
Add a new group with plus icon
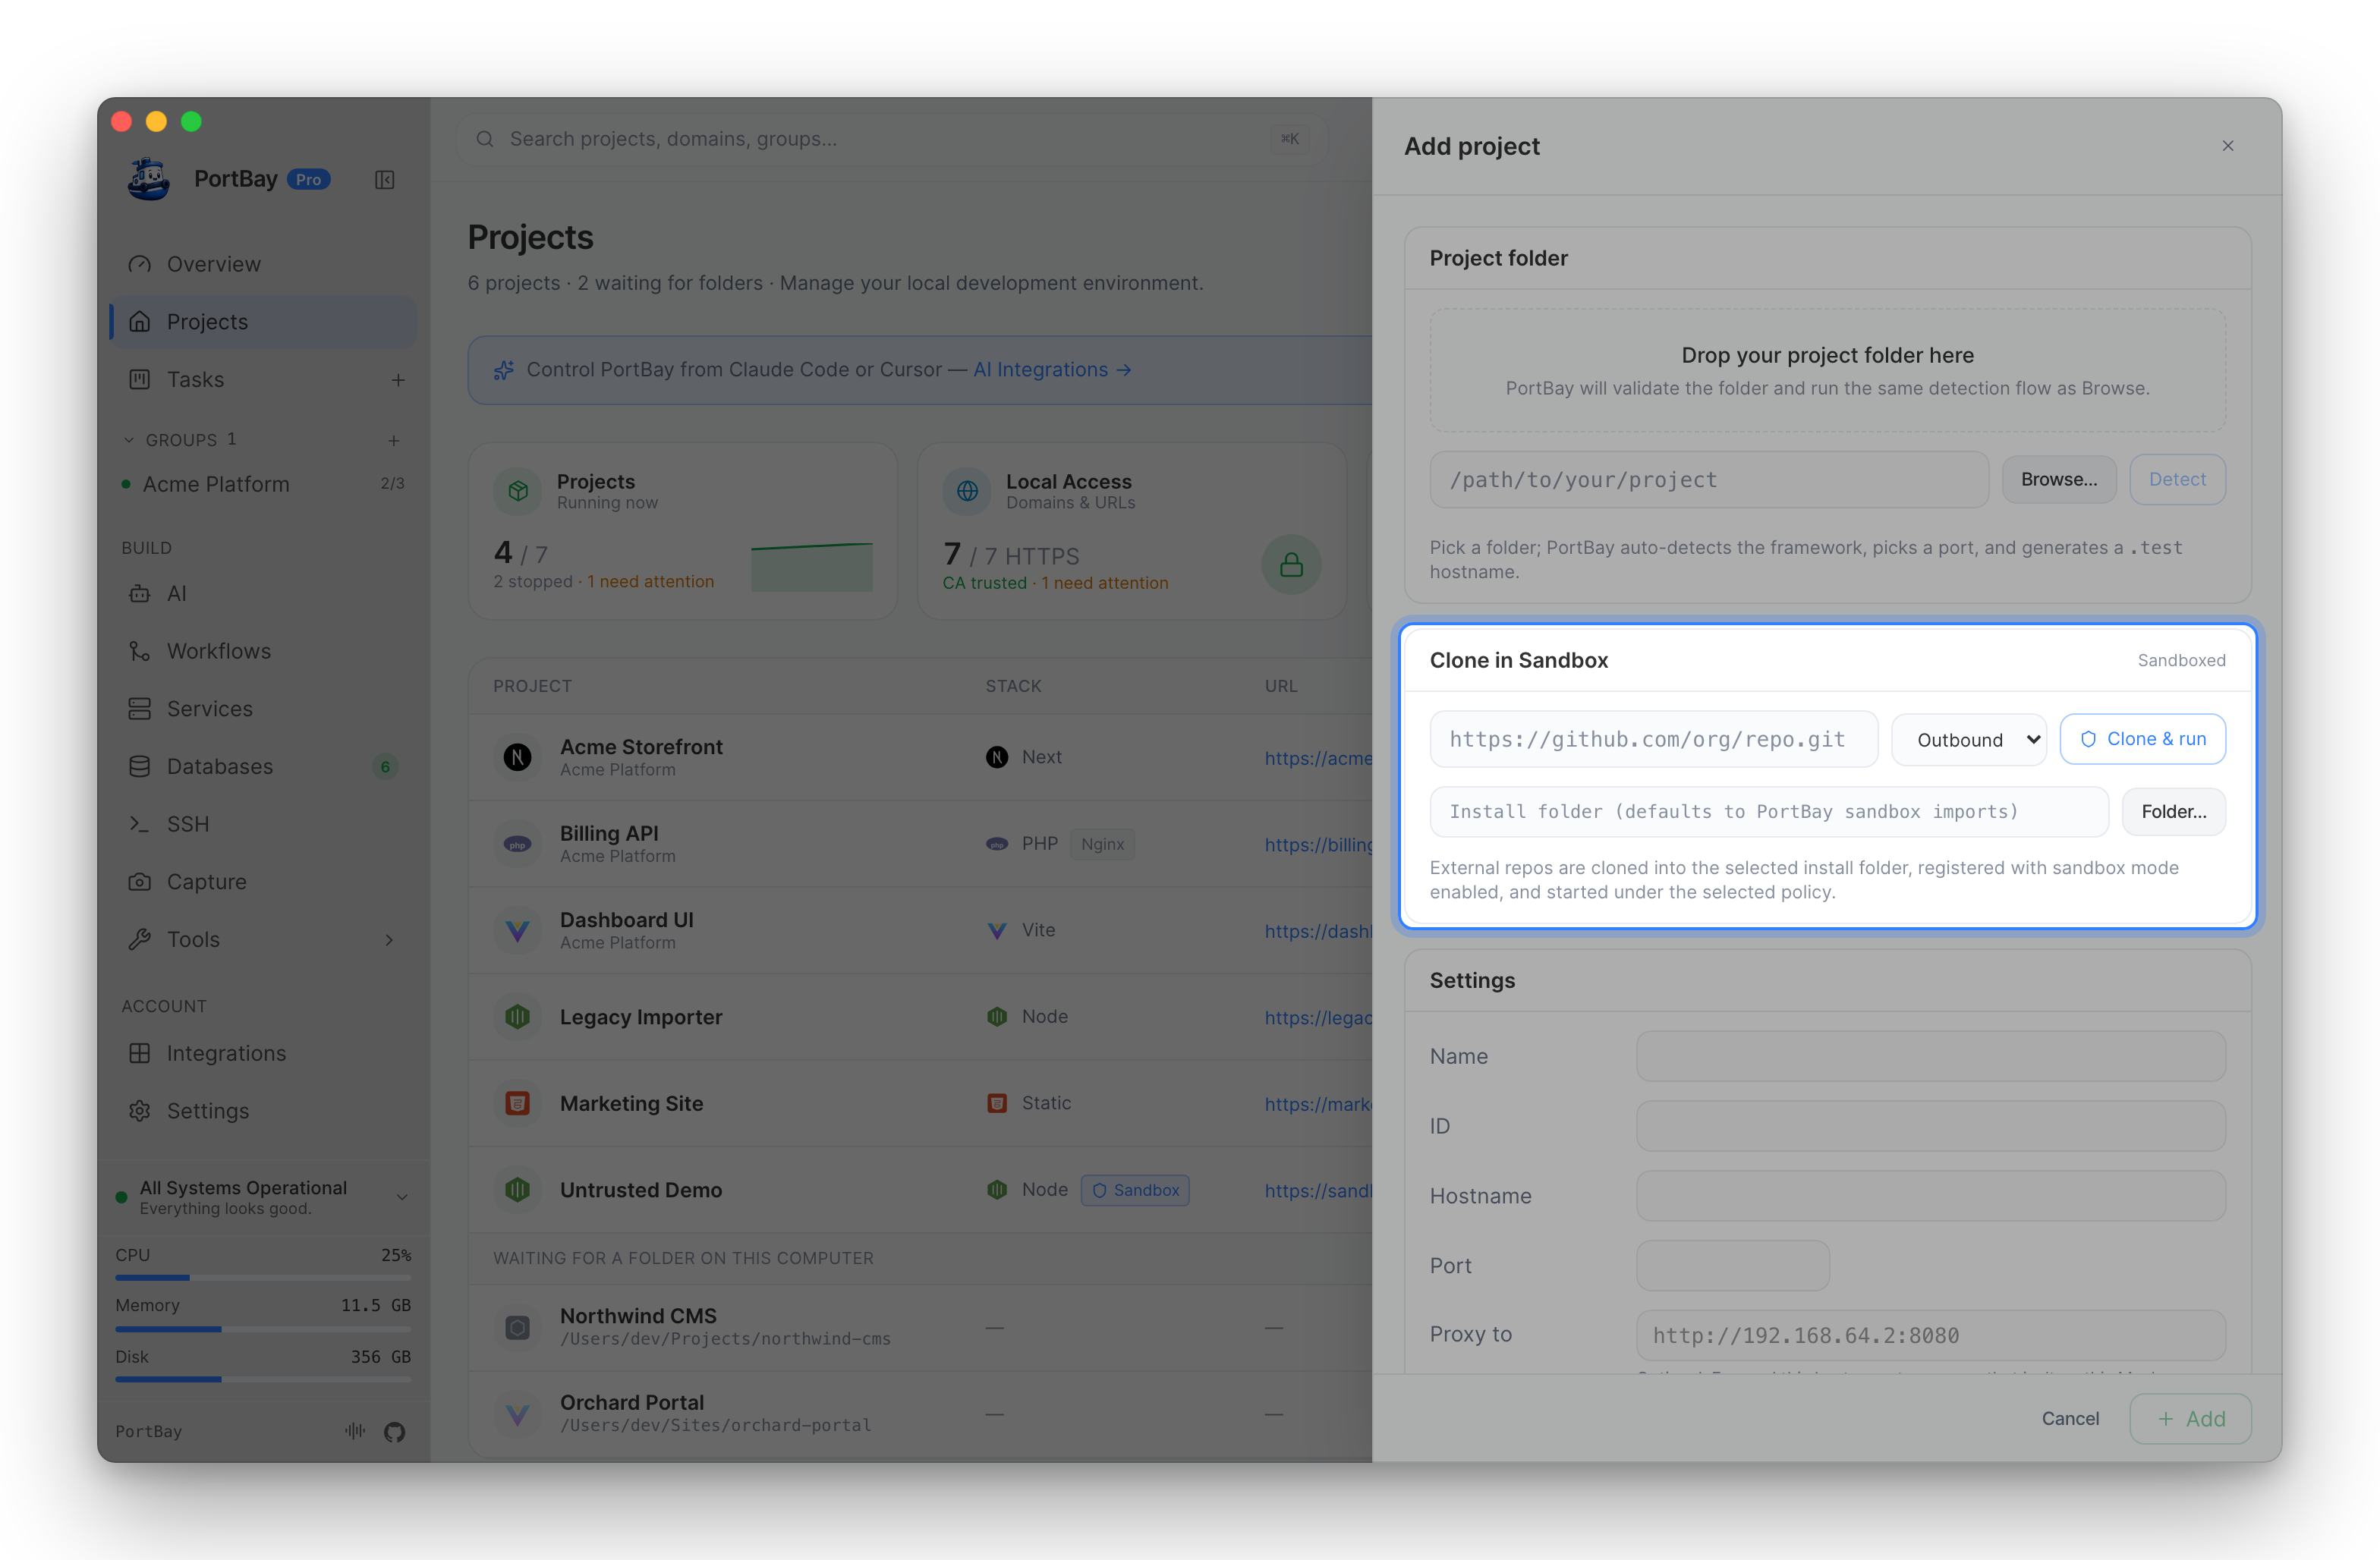(x=394, y=440)
